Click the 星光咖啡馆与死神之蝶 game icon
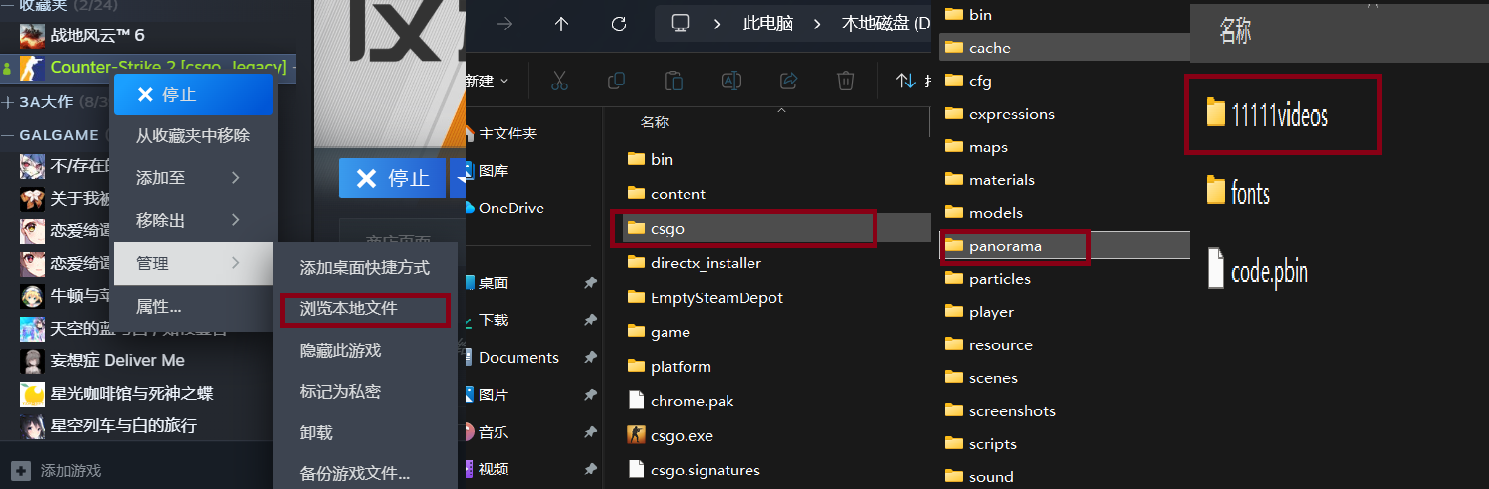Viewport: 1489px width, 489px height. point(32,393)
